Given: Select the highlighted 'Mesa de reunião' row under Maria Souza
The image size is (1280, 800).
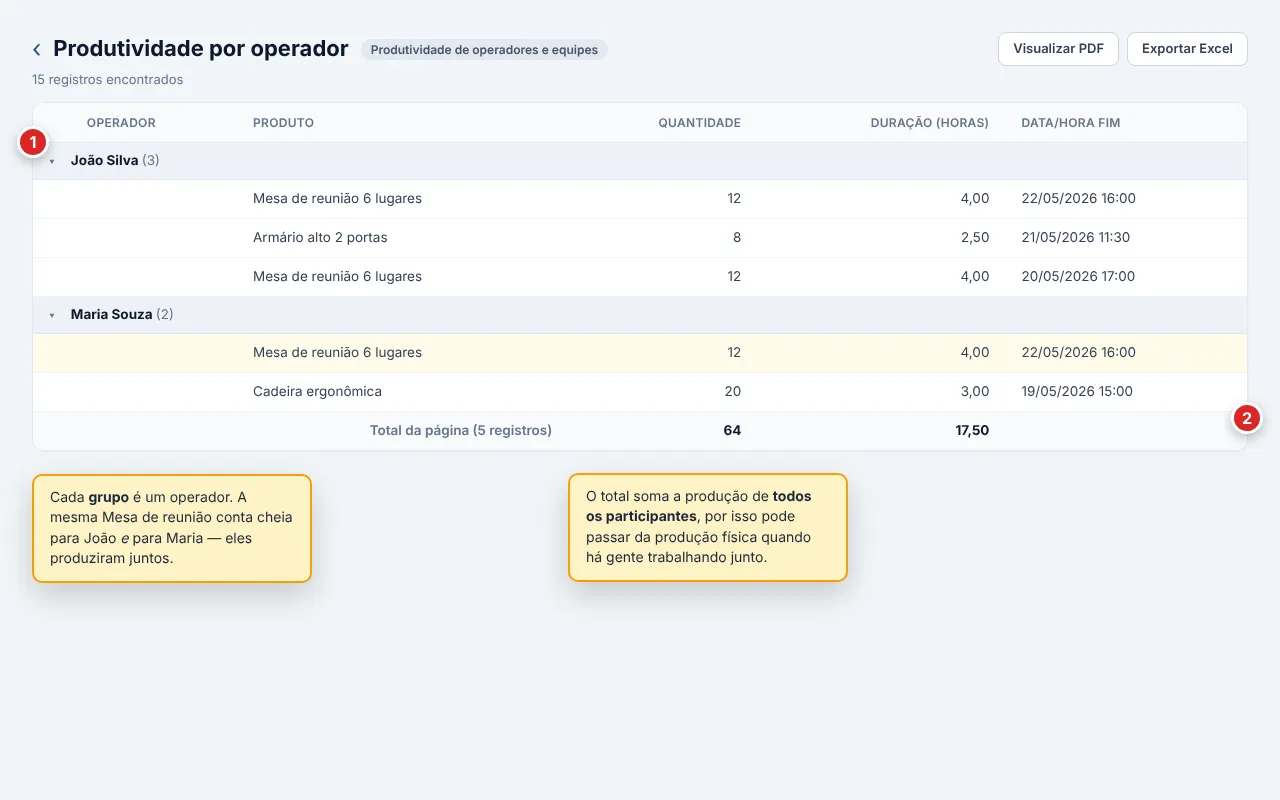Looking at the screenshot, I should click(x=640, y=353).
